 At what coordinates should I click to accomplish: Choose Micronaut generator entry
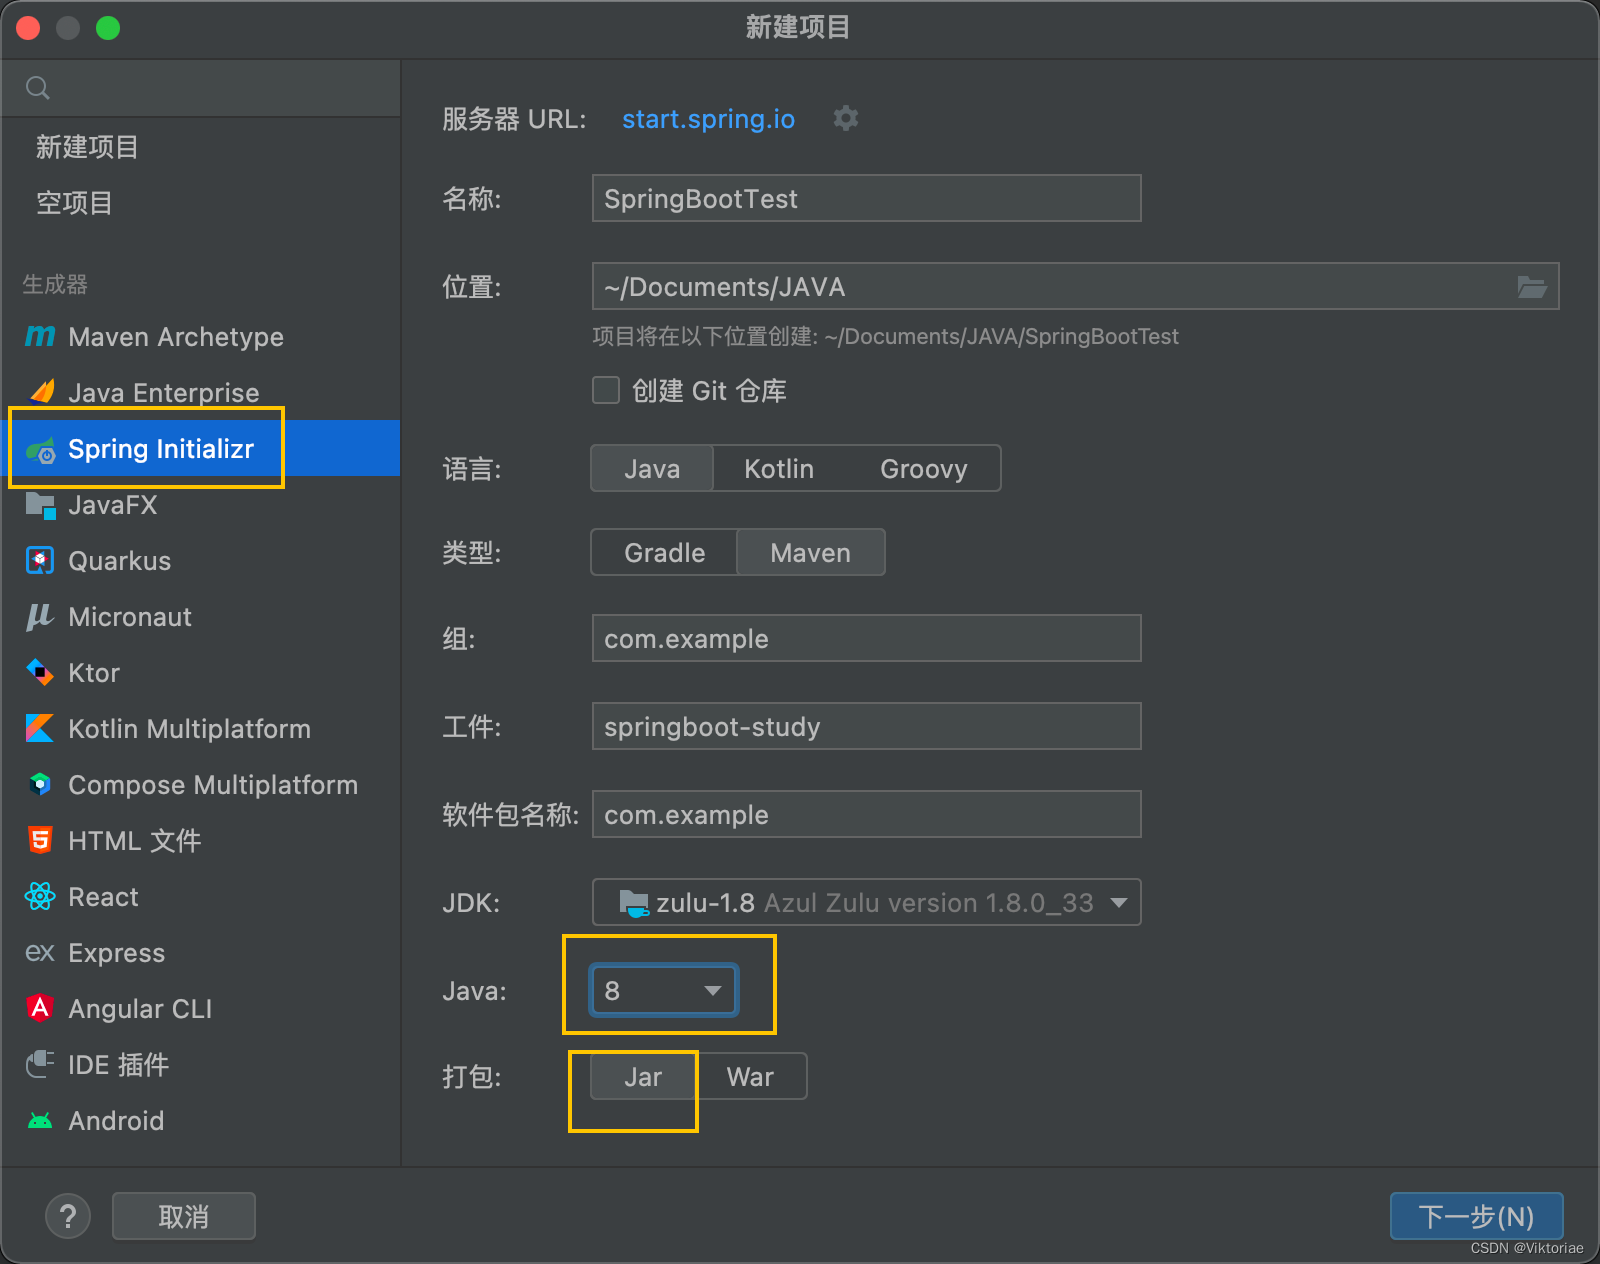click(x=200, y=616)
